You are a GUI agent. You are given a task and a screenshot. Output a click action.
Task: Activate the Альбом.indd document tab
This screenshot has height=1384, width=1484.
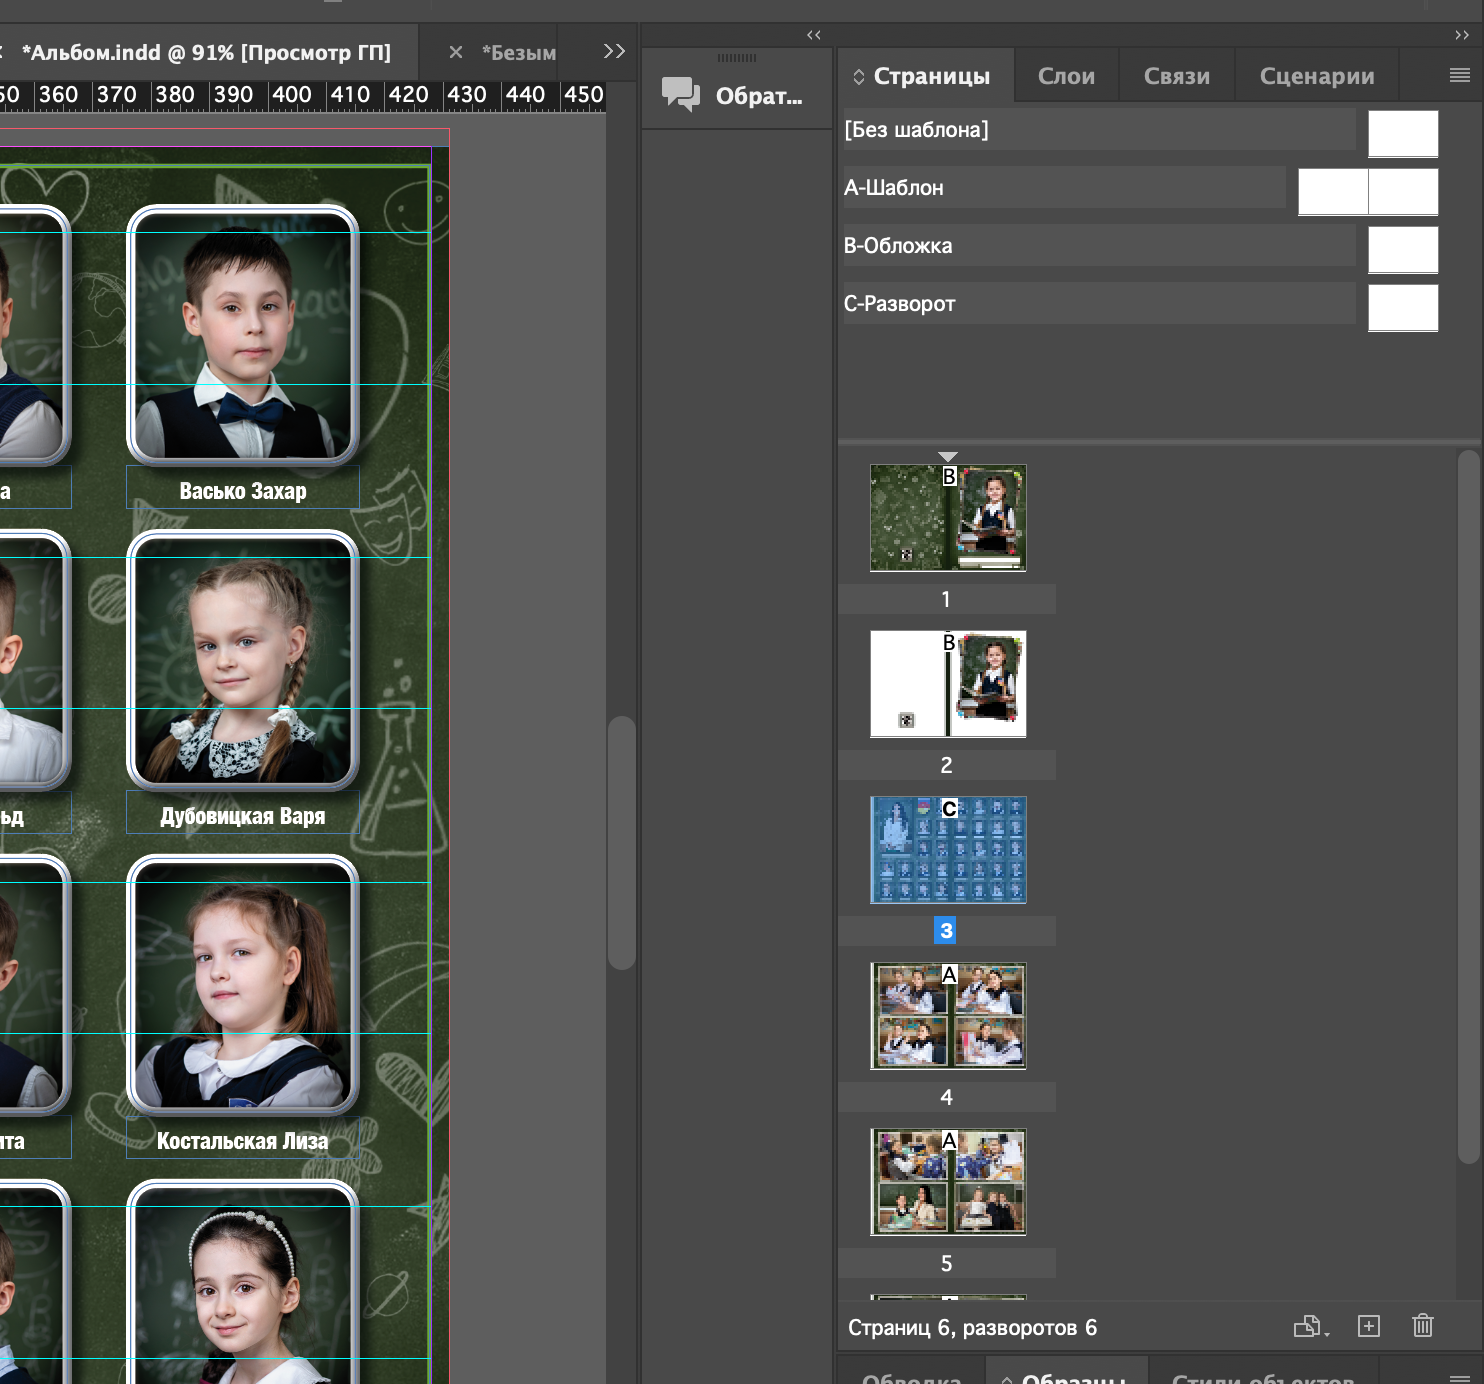coord(205,52)
